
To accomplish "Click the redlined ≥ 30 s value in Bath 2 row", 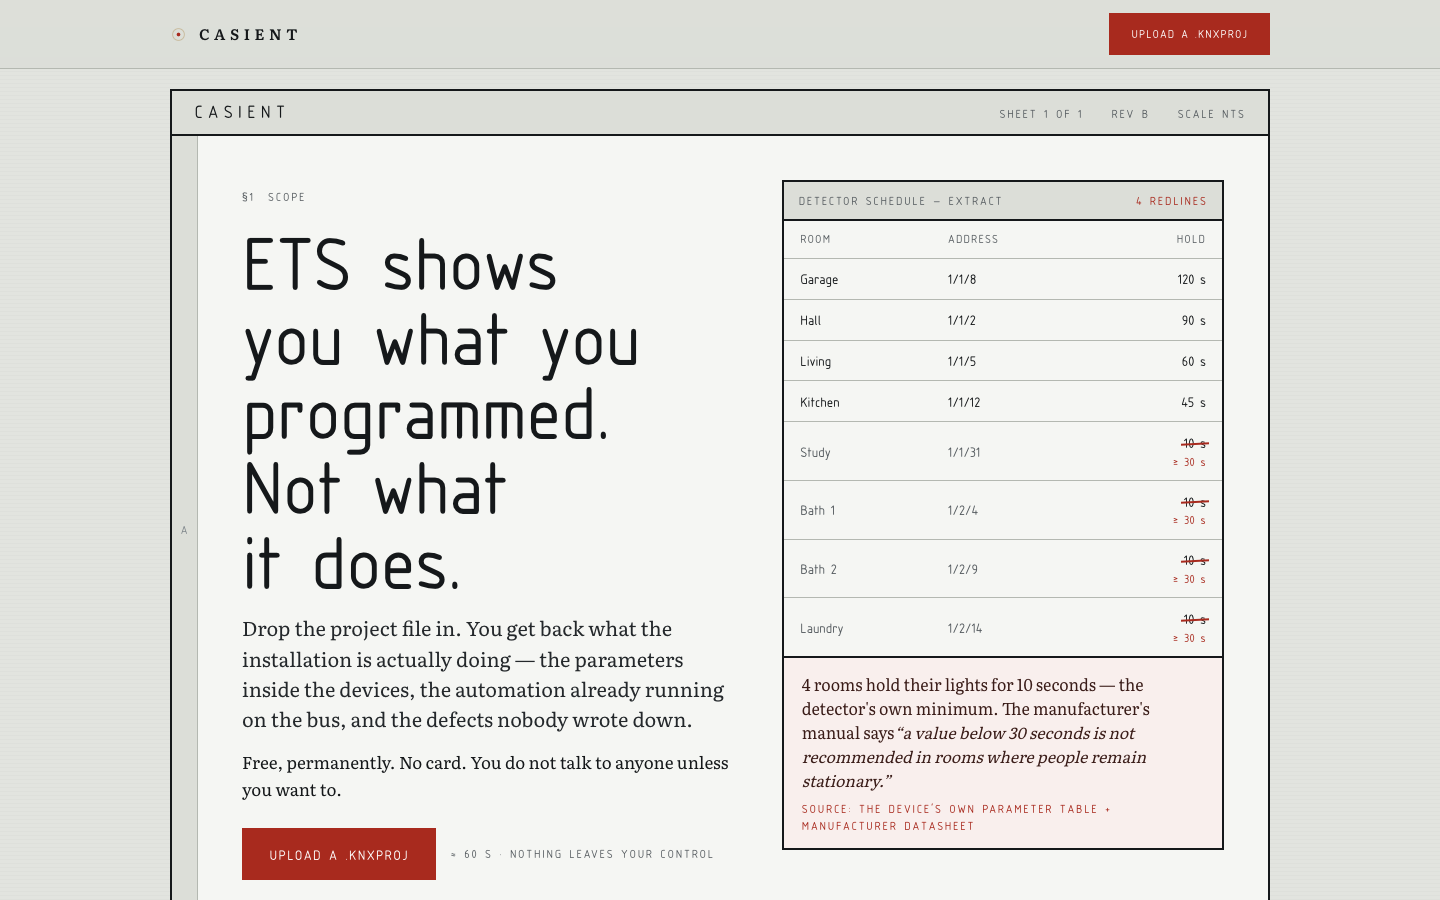I will tap(1189, 579).
